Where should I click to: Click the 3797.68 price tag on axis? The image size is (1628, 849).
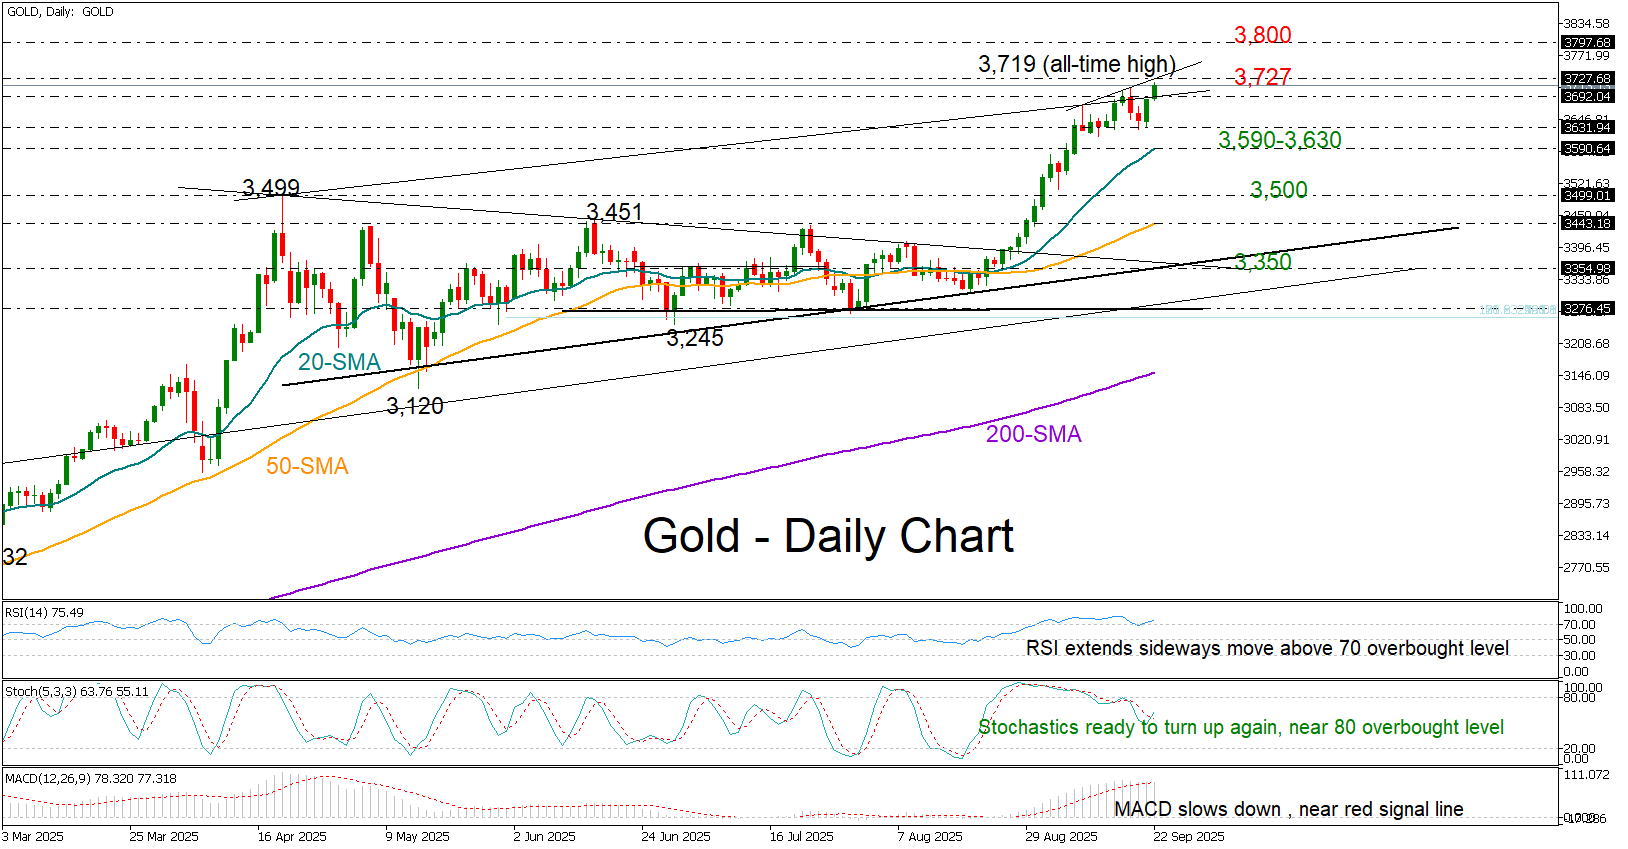pos(1587,43)
